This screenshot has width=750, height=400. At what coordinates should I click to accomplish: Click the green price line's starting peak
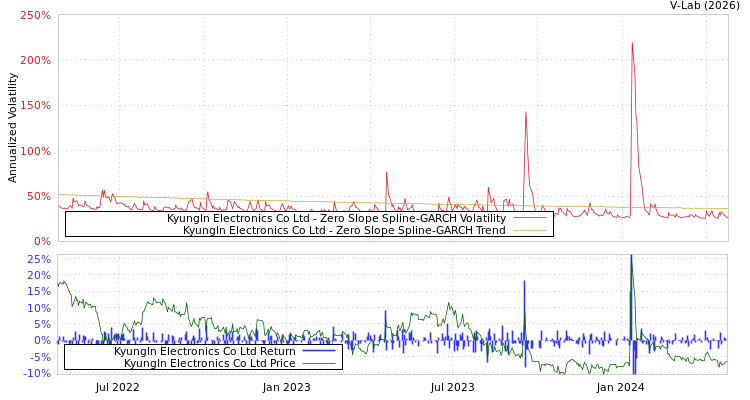pyautogui.click(x=63, y=282)
